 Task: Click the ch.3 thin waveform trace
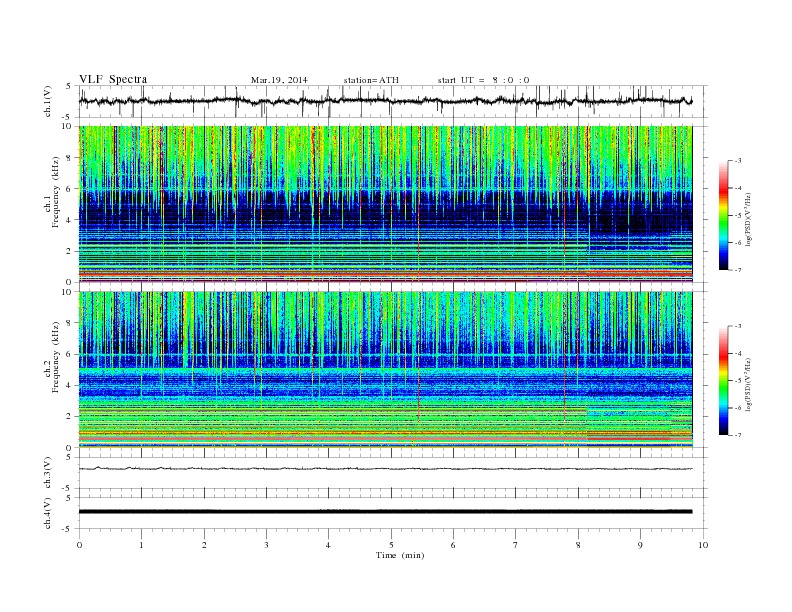pyautogui.click(x=385, y=469)
